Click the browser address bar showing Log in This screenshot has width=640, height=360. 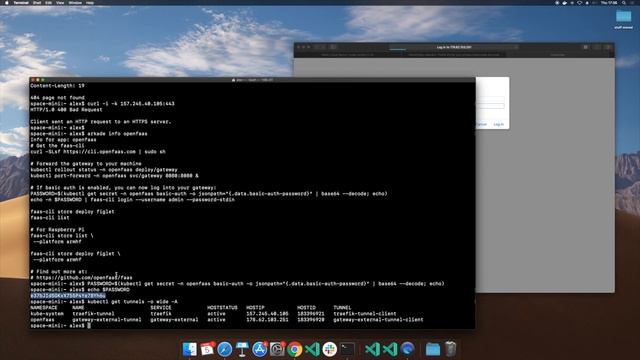pyautogui.click(x=453, y=47)
